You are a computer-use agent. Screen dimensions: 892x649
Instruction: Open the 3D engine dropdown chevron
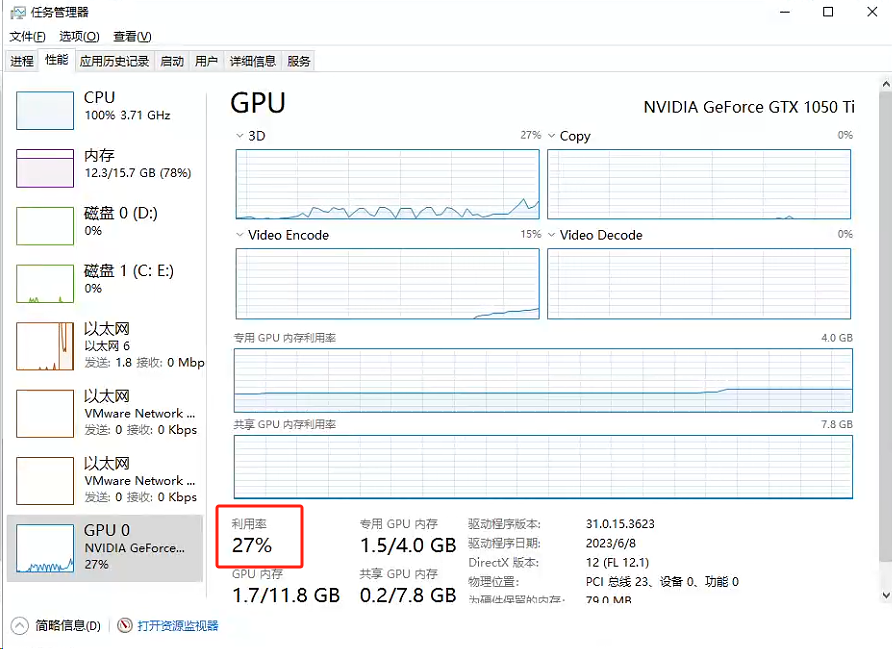pyautogui.click(x=239, y=136)
